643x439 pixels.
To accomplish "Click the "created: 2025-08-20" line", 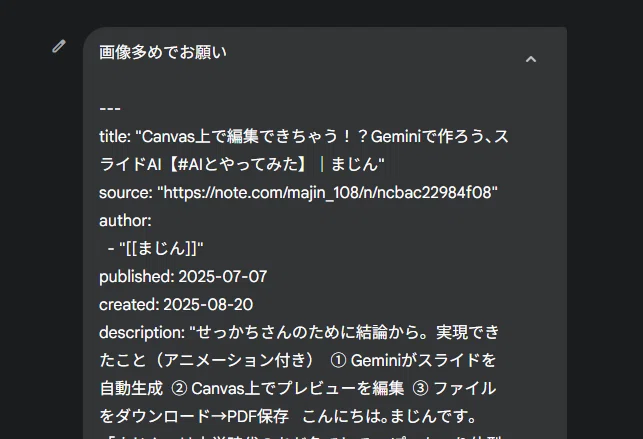I will point(176,305).
